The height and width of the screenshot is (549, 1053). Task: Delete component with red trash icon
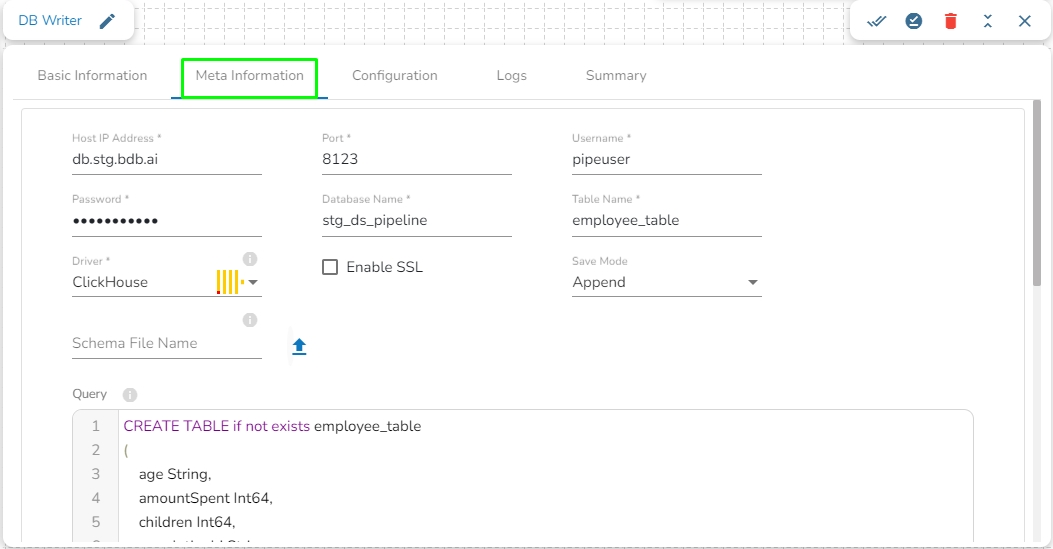(x=951, y=21)
